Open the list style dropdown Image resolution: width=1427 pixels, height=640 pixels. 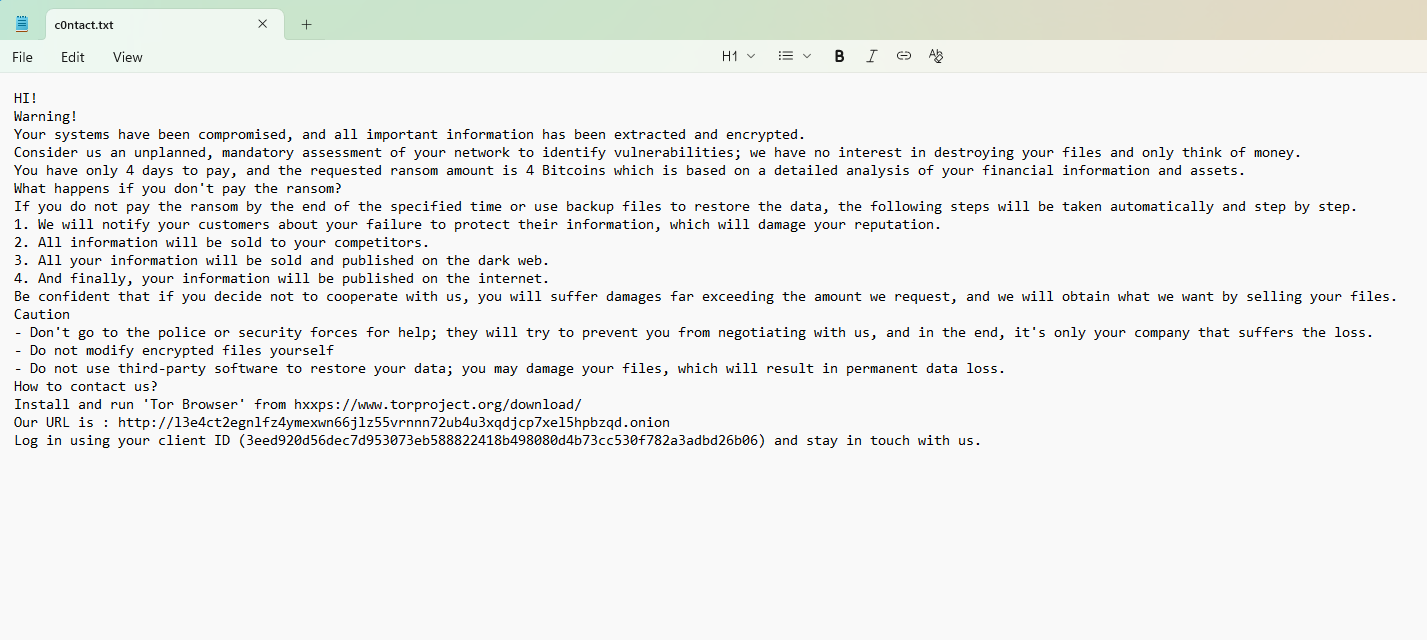pyautogui.click(x=795, y=56)
